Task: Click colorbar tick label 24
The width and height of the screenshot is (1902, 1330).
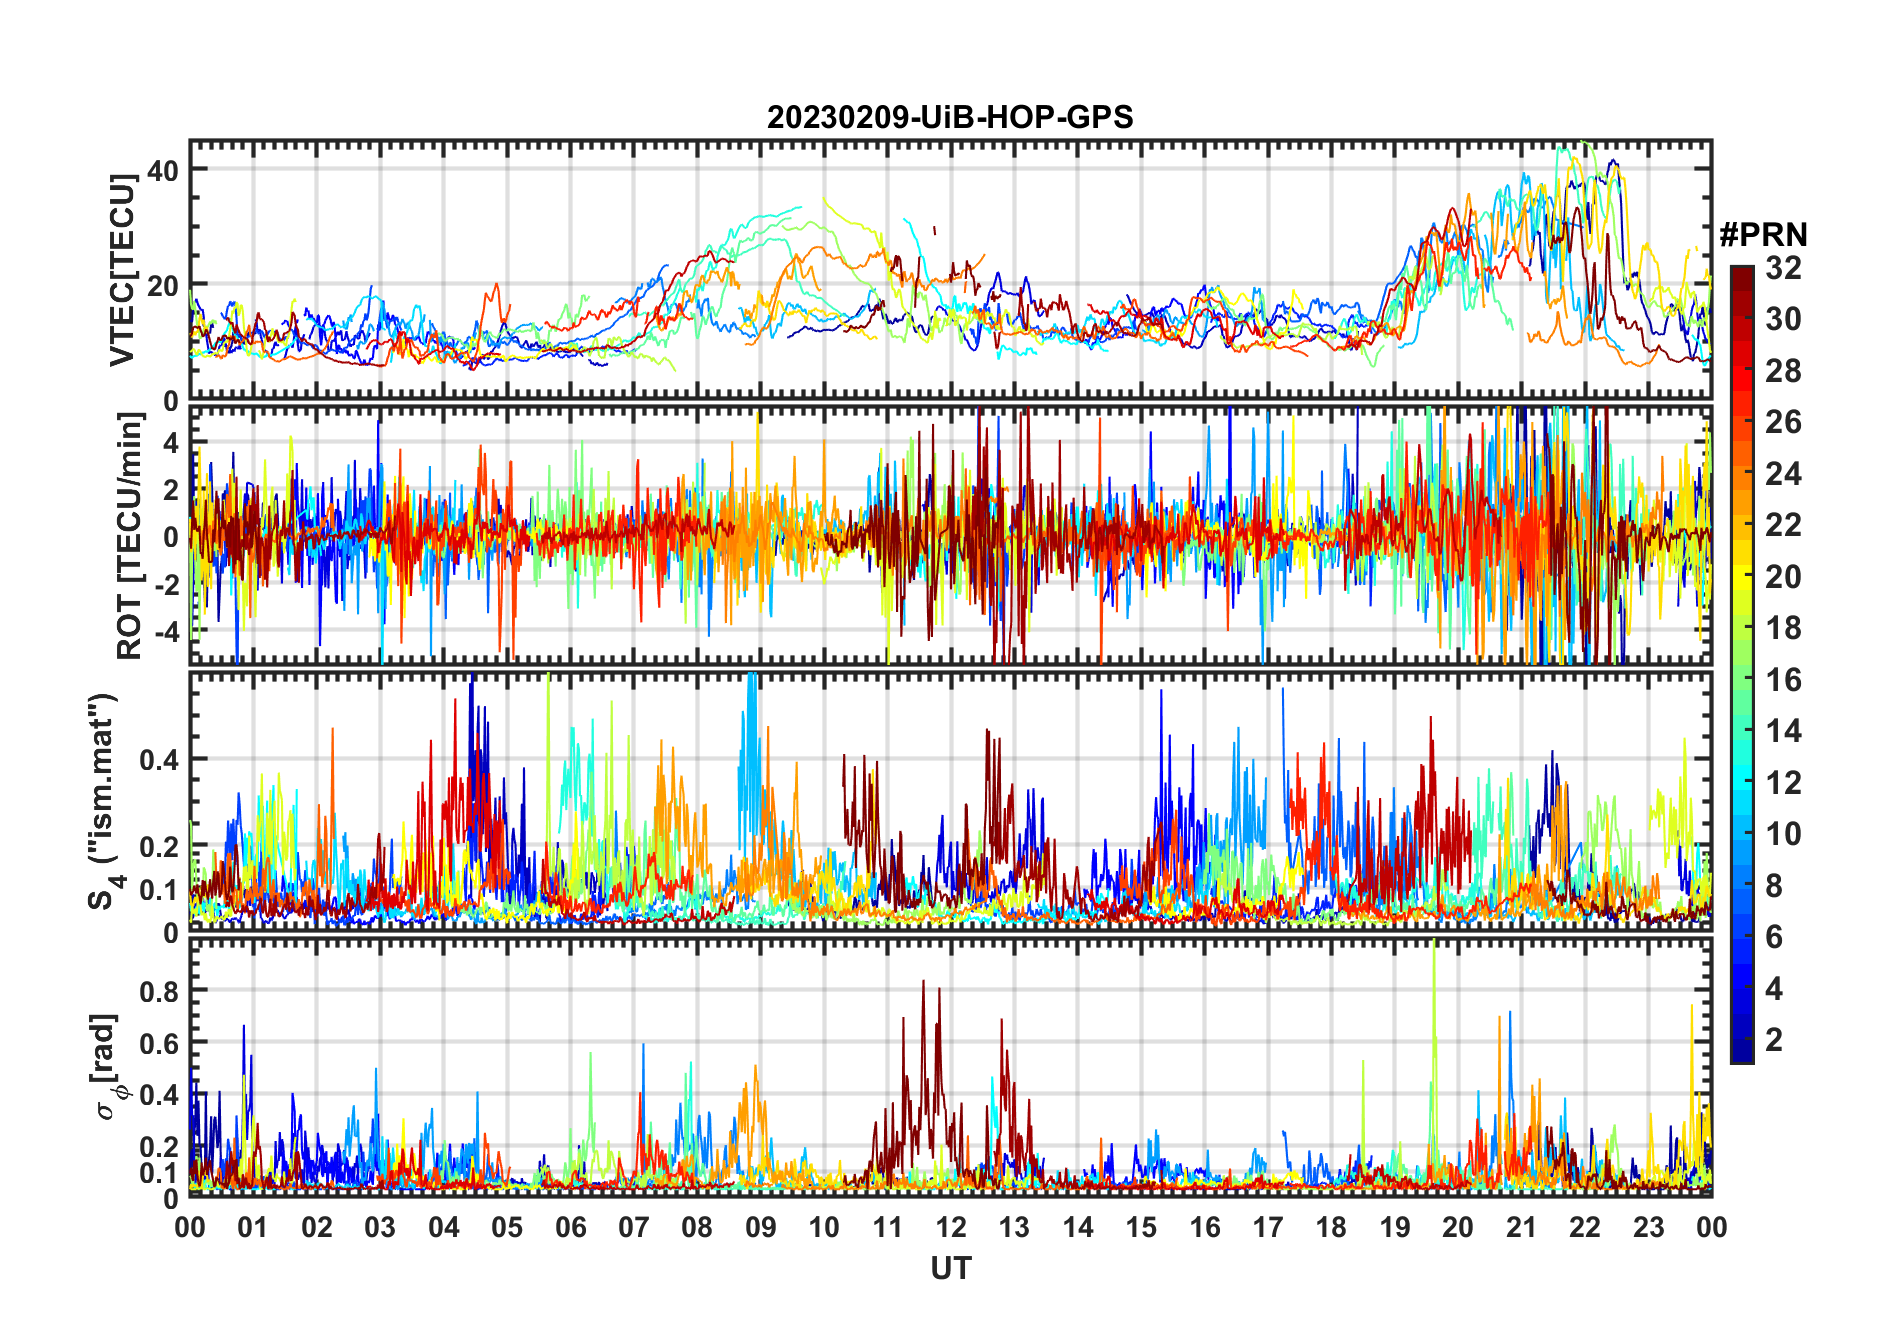Action: [1783, 474]
